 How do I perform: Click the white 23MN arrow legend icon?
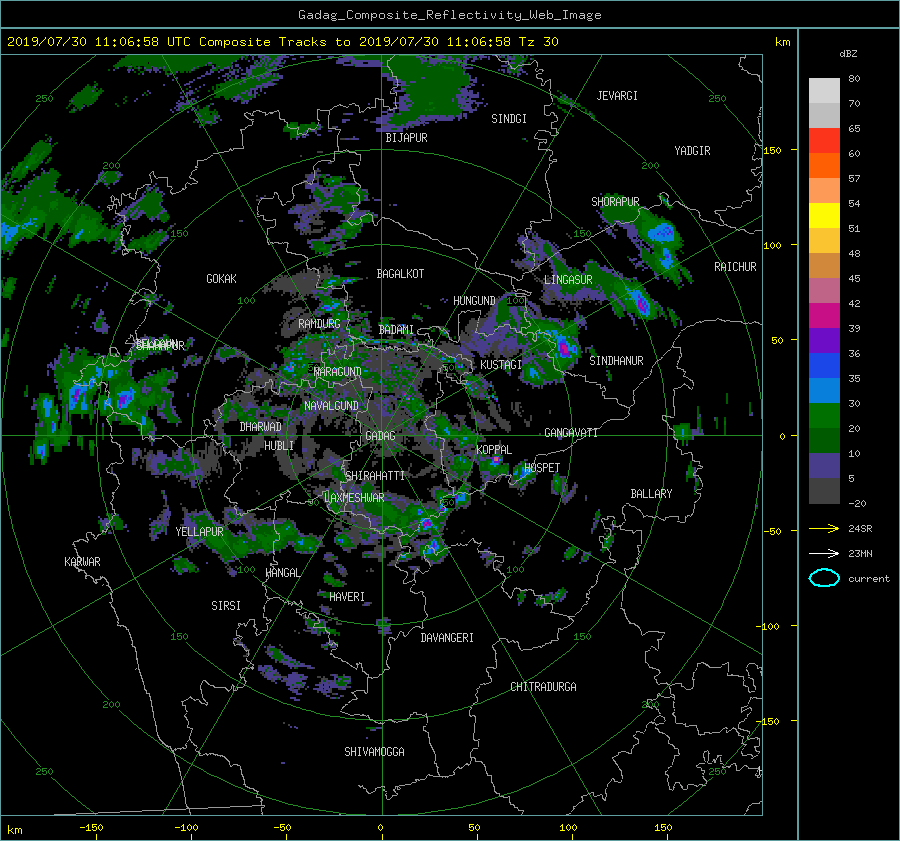(x=824, y=553)
